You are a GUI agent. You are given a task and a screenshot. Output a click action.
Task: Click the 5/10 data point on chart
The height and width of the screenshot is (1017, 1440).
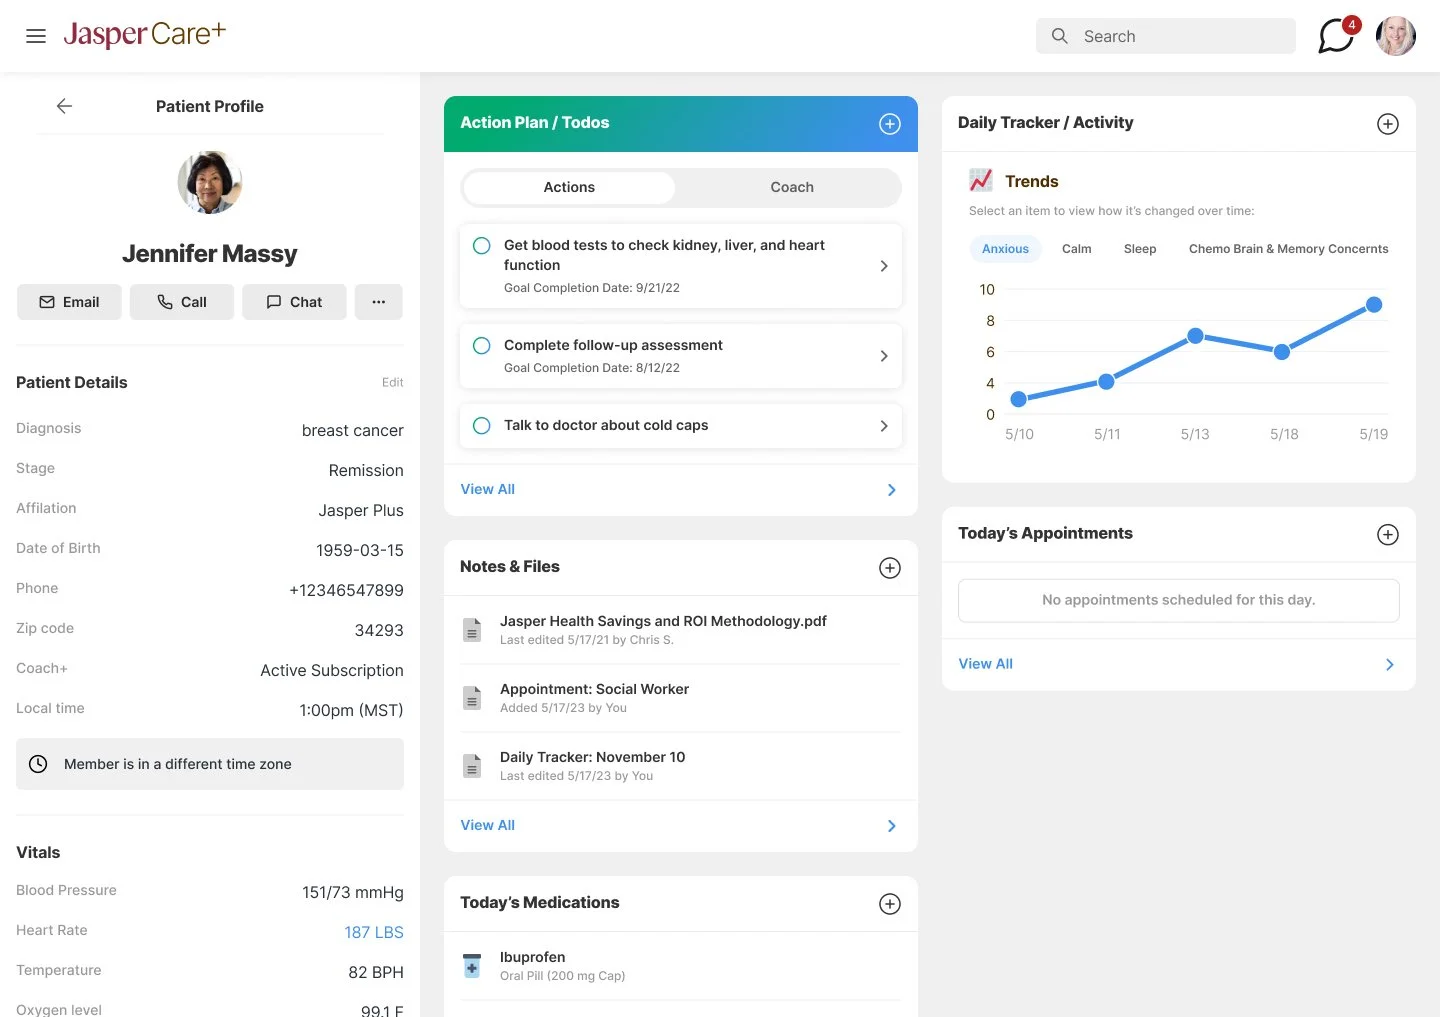click(x=1019, y=399)
